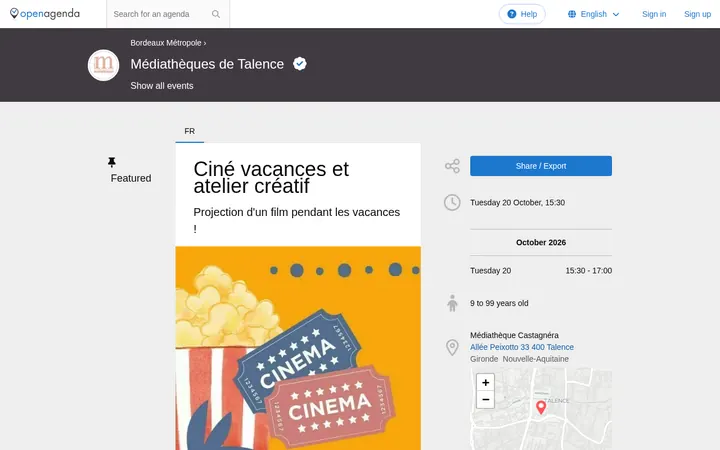Click the 9 to 99 years old text

pos(499,303)
